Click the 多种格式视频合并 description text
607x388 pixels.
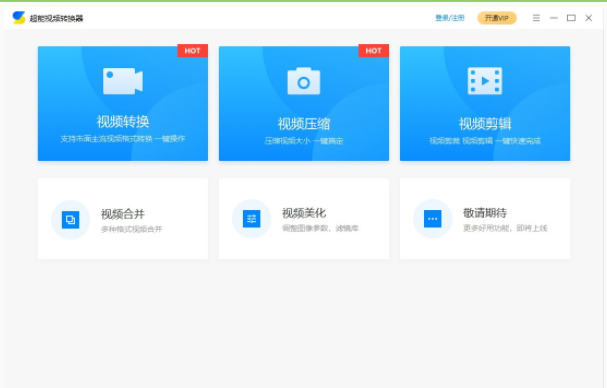click(132, 229)
